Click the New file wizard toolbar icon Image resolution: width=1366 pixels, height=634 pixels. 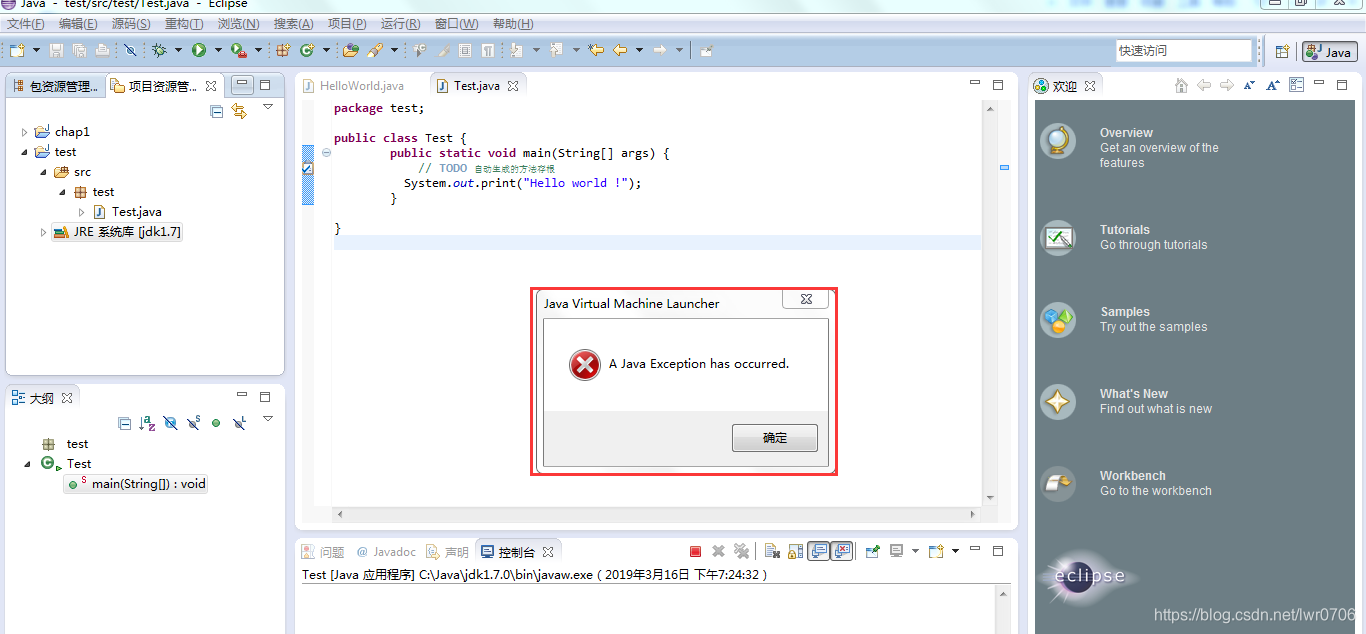click(x=18, y=50)
